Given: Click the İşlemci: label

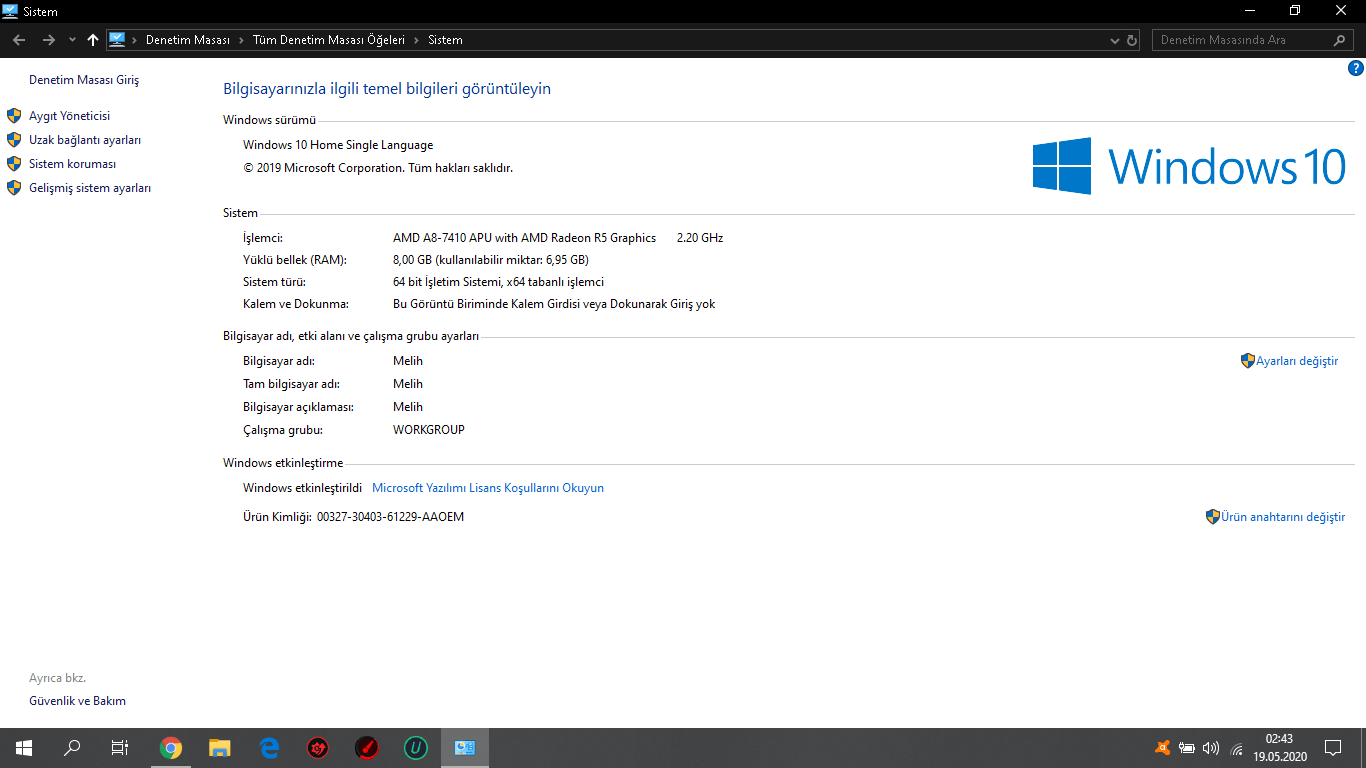Looking at the screenshot, I should point(263,238).
